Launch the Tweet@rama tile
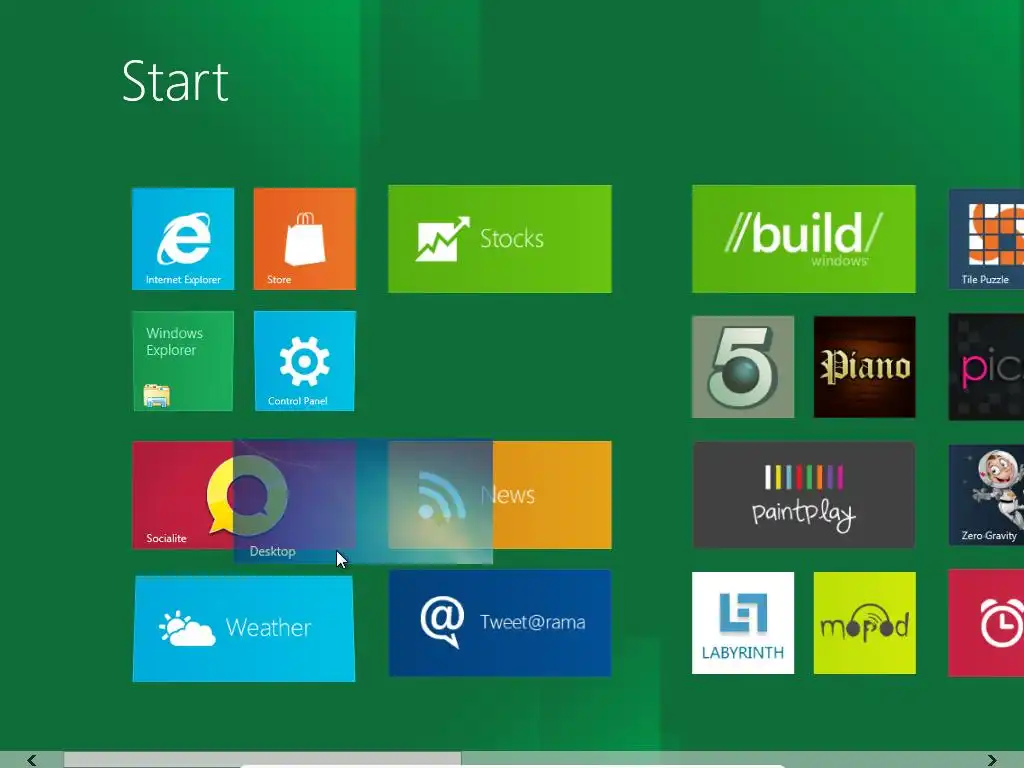 pyautogui.click(x=500, y=623)
